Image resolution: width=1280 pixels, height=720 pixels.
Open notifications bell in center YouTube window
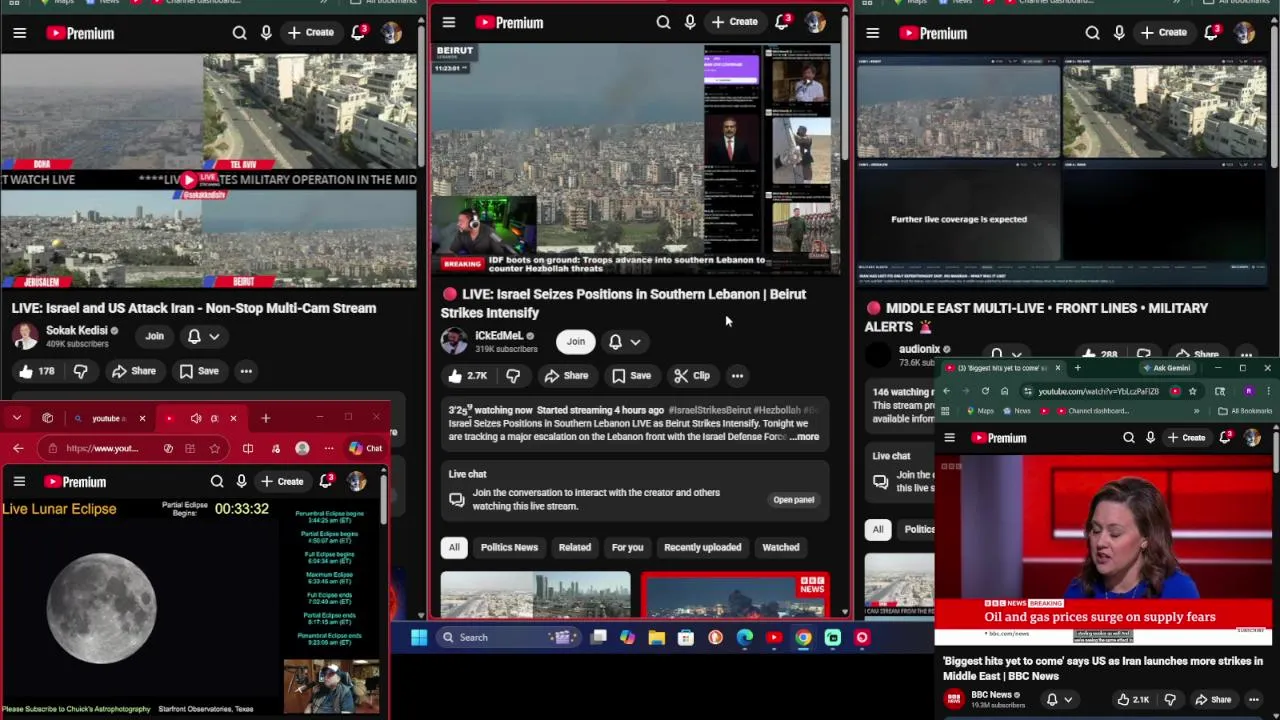tap(783, 22)
